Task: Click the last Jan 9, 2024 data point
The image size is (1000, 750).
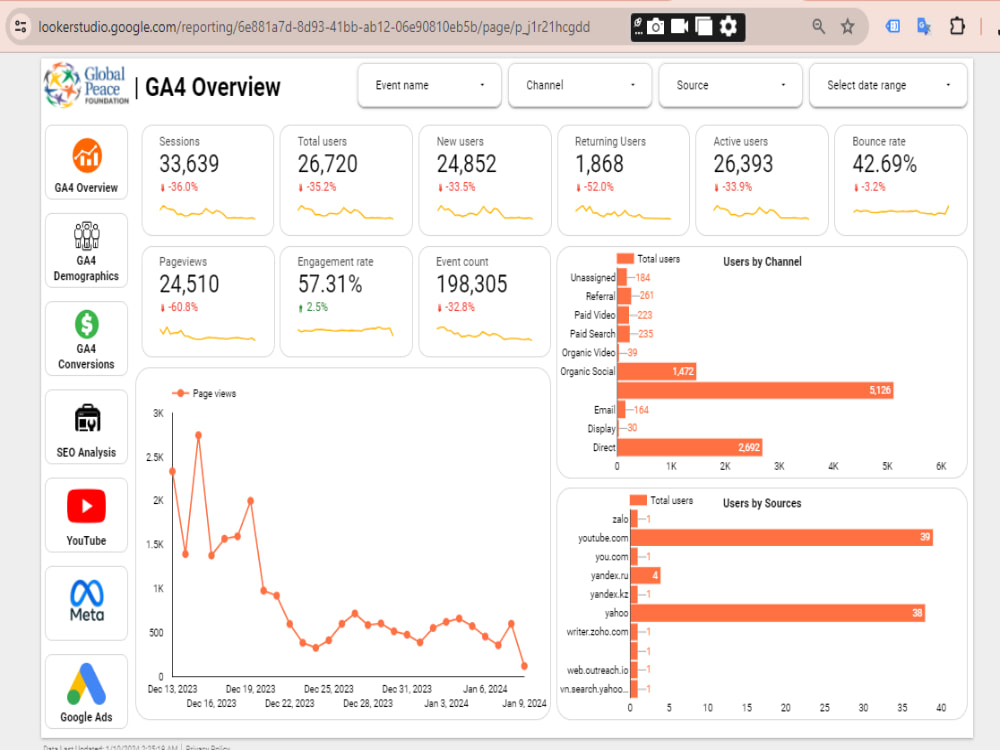Action: tap(524, 666)
